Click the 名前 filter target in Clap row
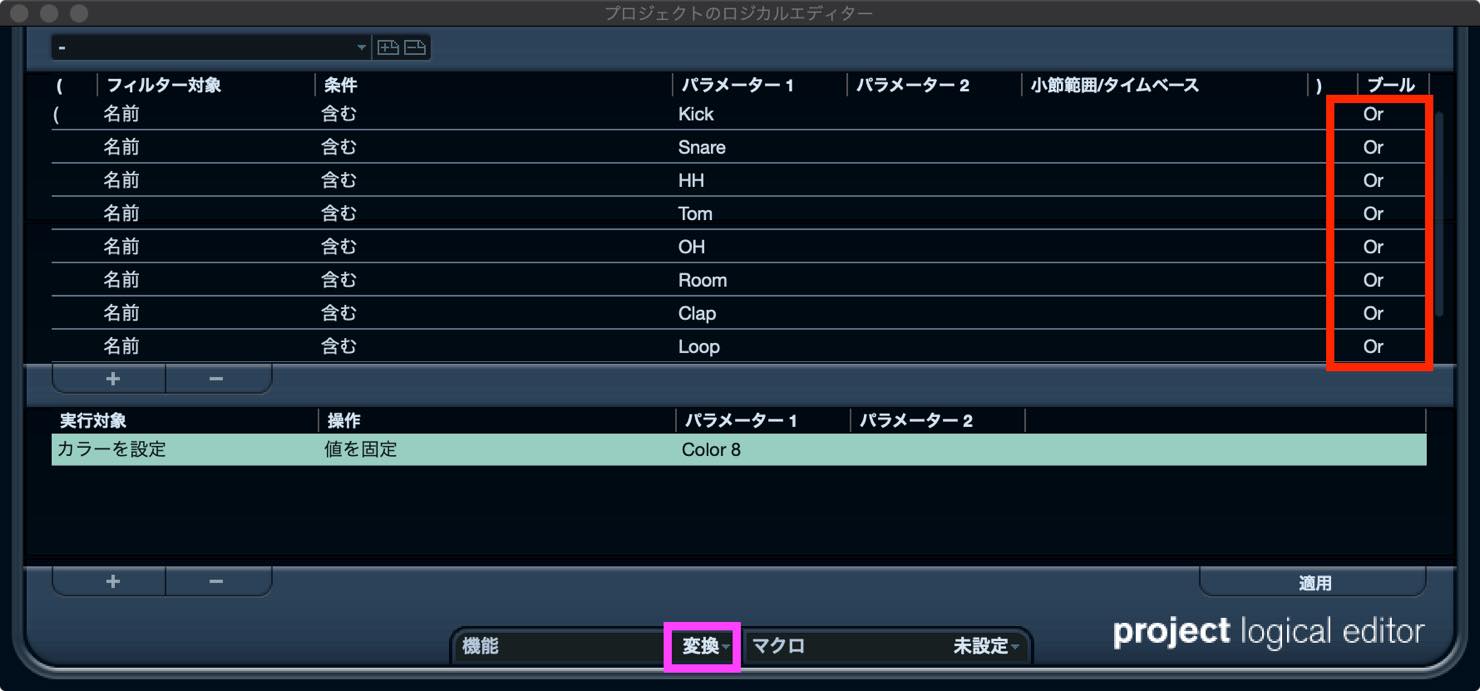 click(x=121, y=313)
